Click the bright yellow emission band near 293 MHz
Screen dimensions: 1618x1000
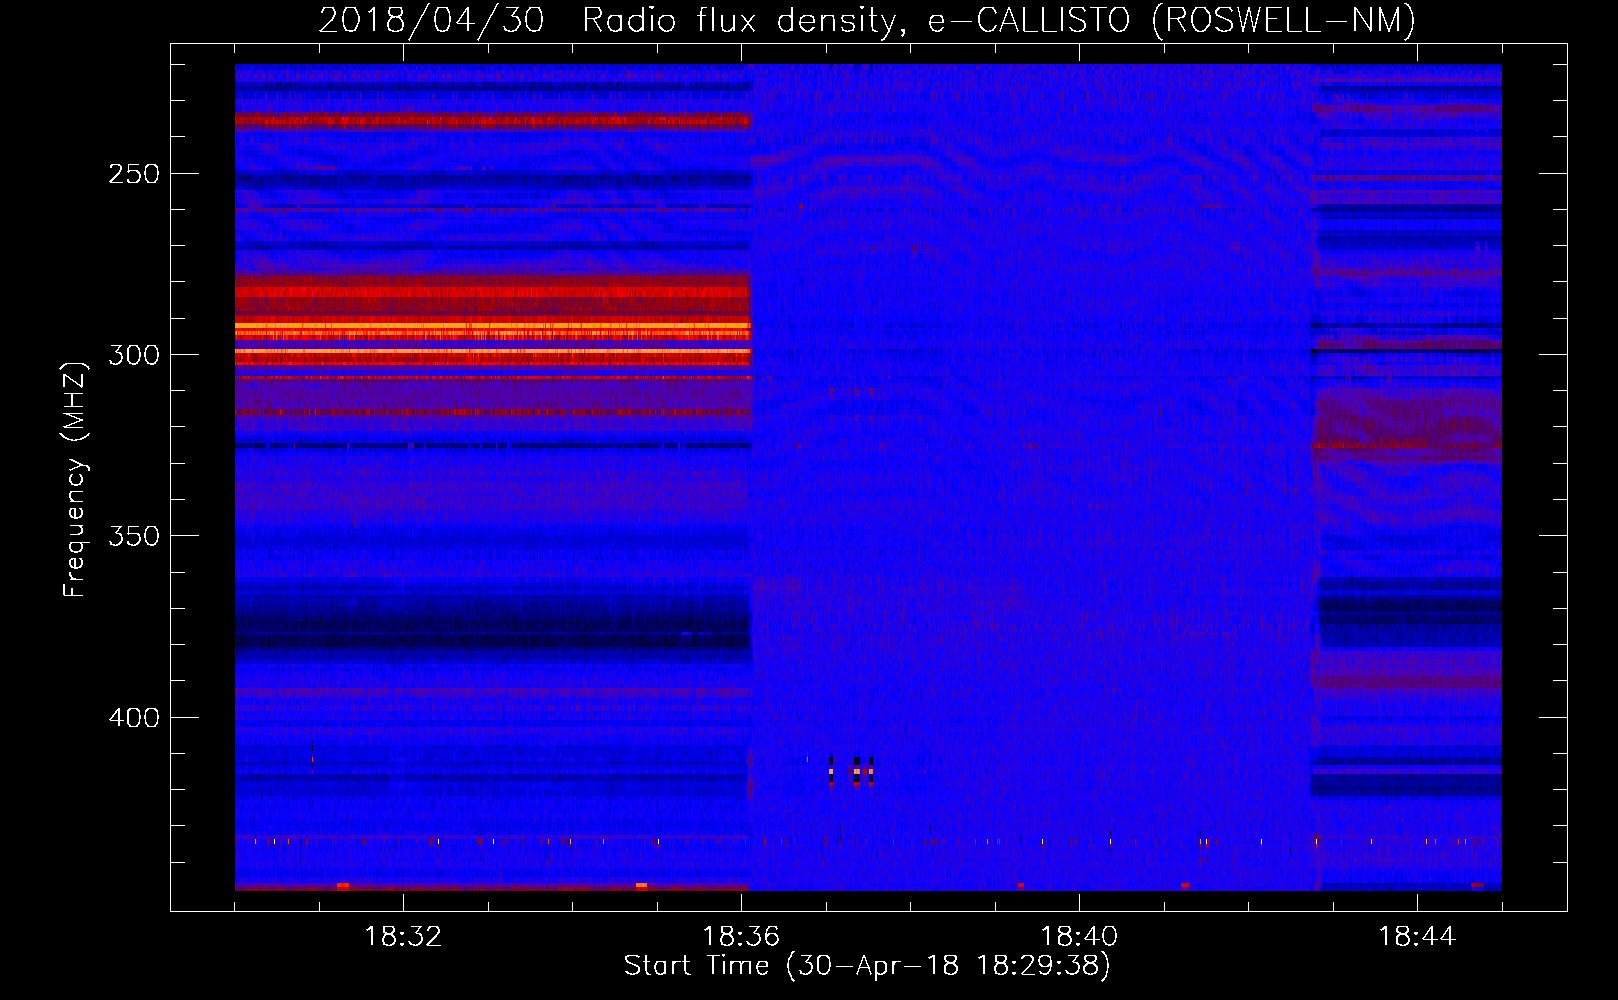tap(492, 328)
